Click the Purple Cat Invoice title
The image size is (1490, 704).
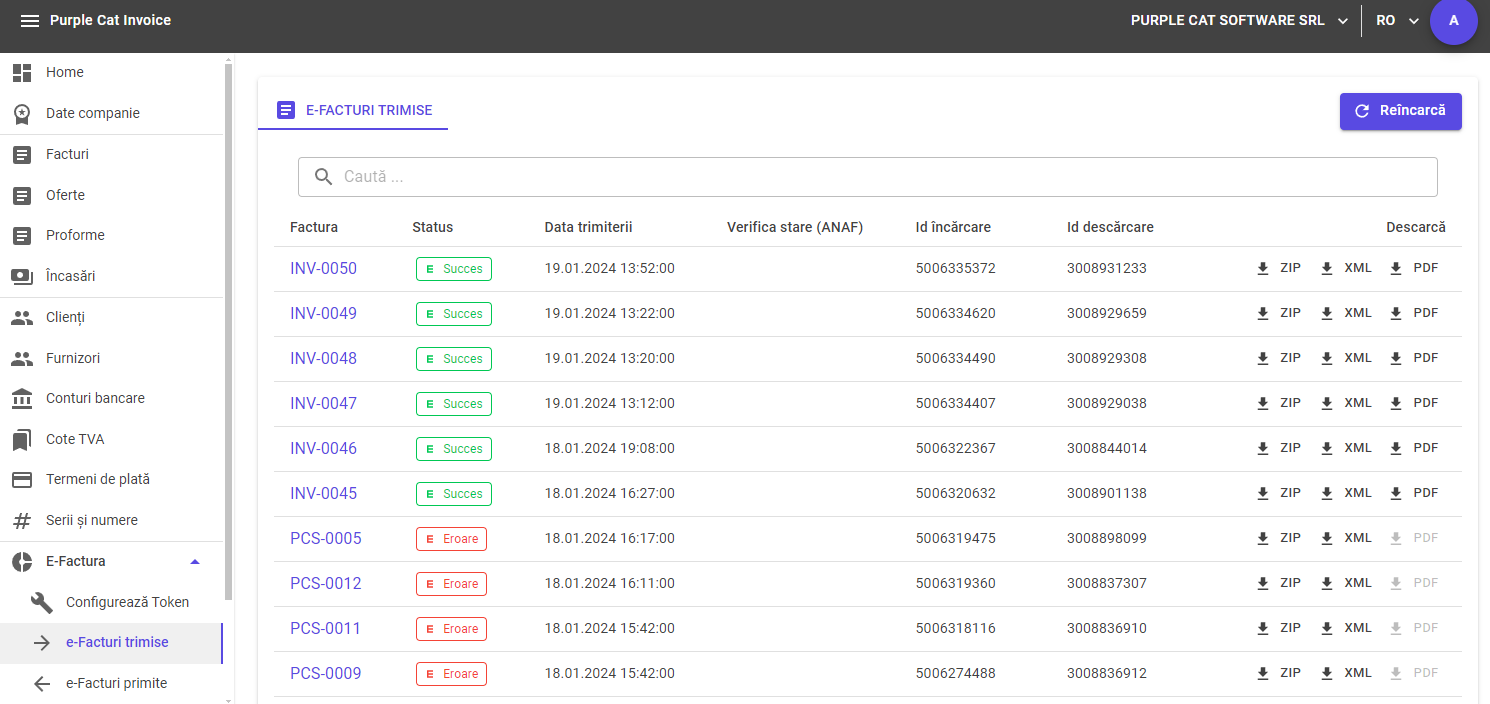[x=110, y=21]
